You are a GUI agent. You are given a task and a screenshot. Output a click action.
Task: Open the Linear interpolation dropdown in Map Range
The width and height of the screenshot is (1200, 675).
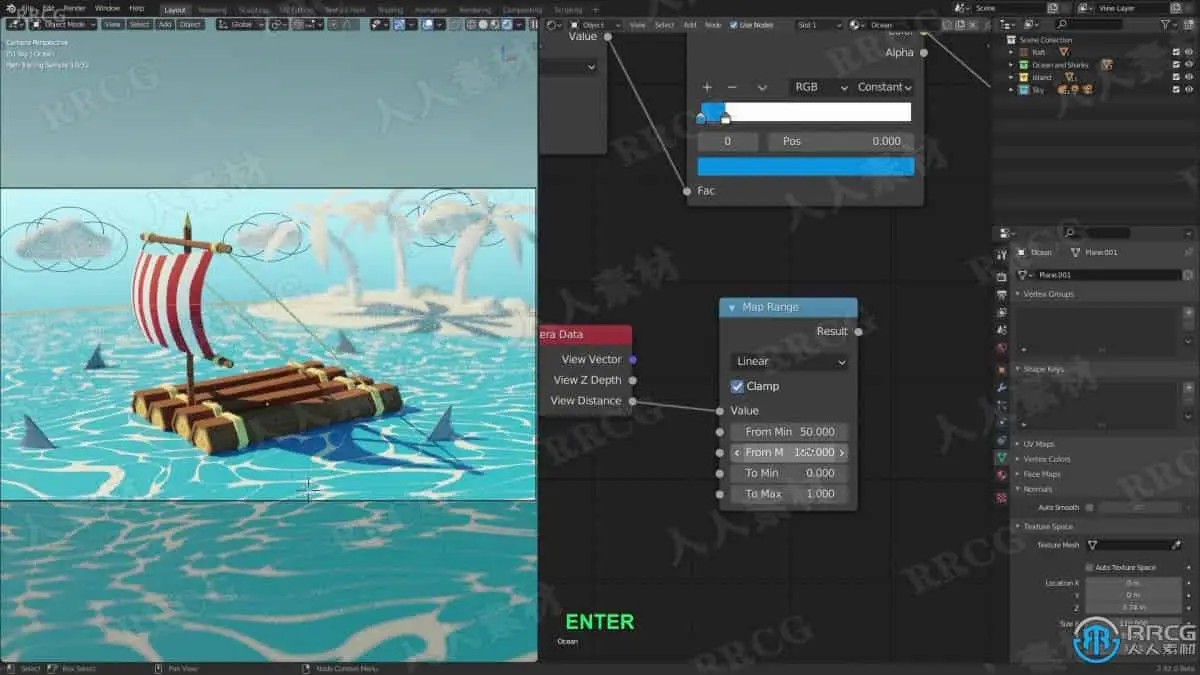point(788,361)
